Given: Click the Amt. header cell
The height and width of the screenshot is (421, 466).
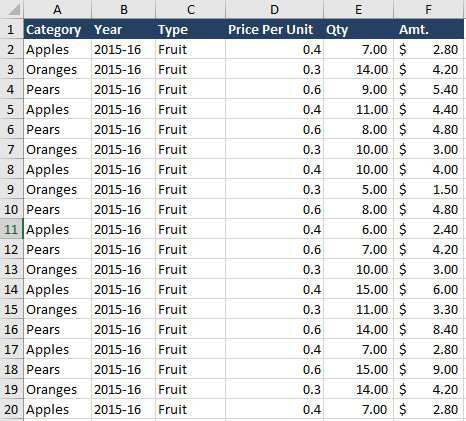Looking at the screenshot, I should click(429, 29).
